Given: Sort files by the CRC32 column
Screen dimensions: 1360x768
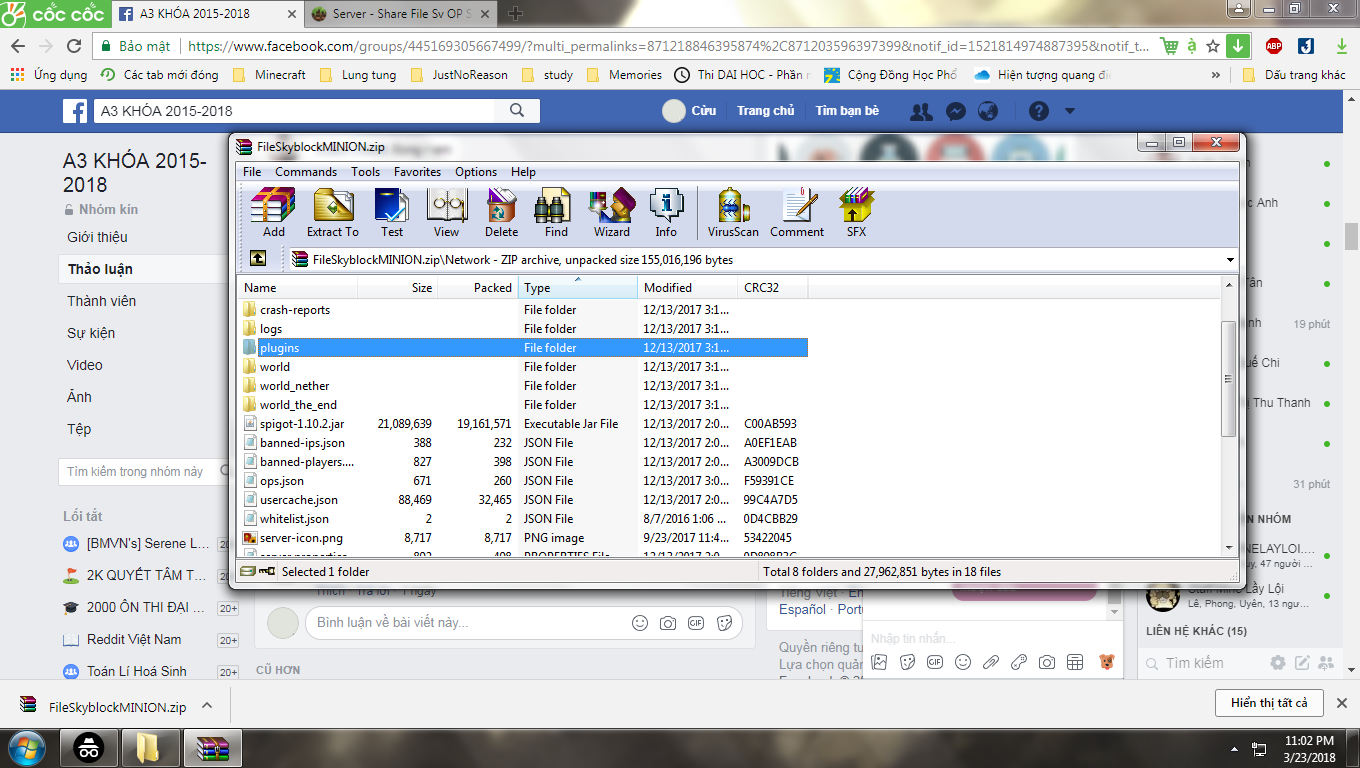Looking at the screenshot, I should pyautogui.click(x=773, y=288).
